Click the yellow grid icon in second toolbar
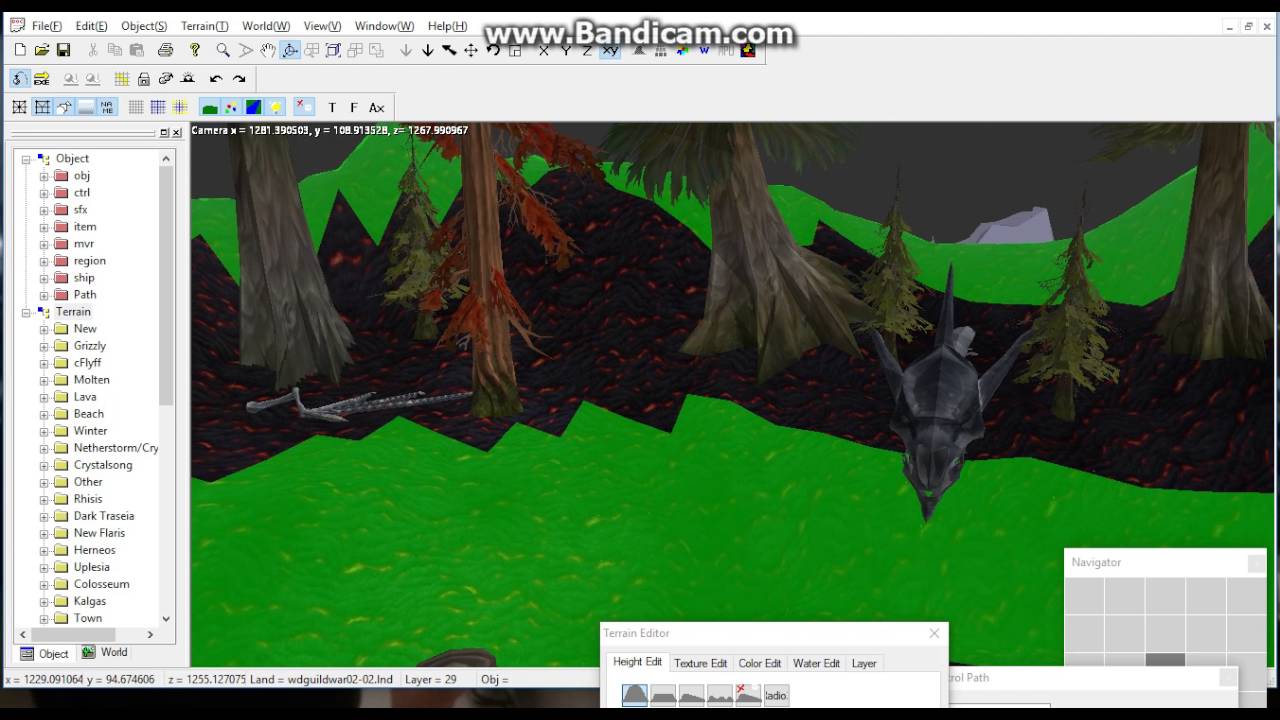This screenshot has height=720, width=1280. point(121,79)
